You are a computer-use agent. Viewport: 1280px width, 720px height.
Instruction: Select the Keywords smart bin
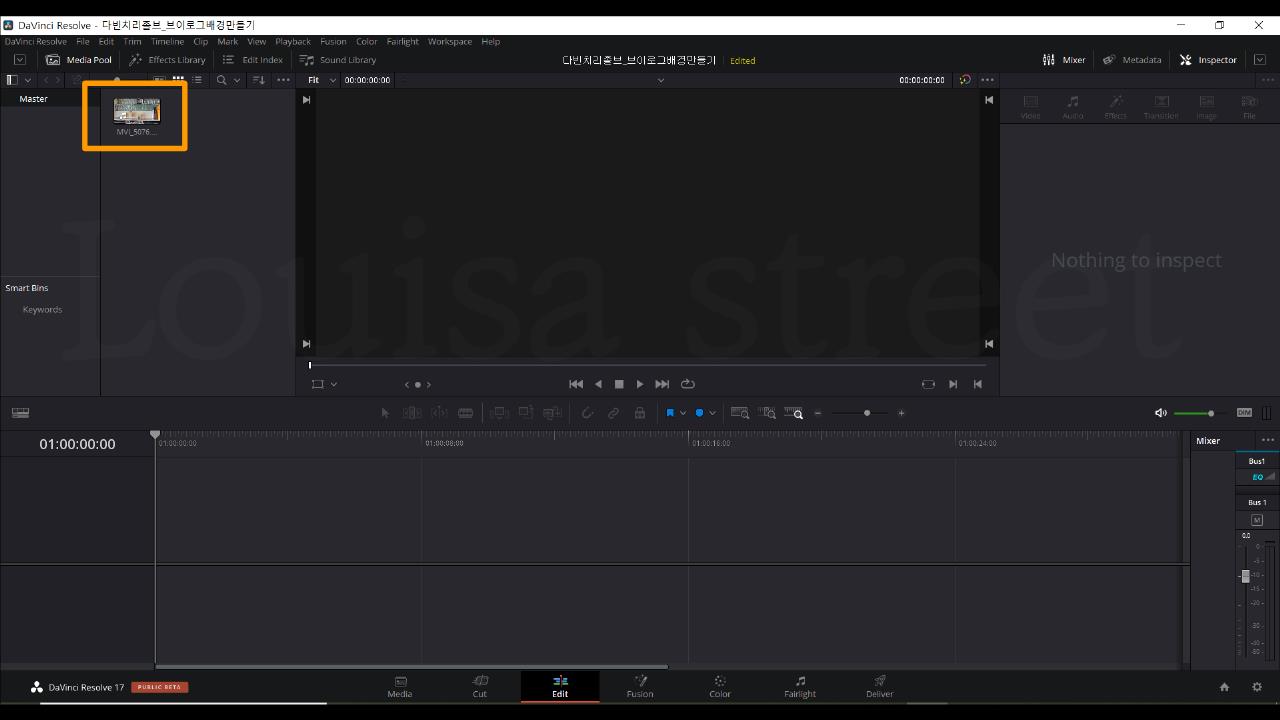42,309
